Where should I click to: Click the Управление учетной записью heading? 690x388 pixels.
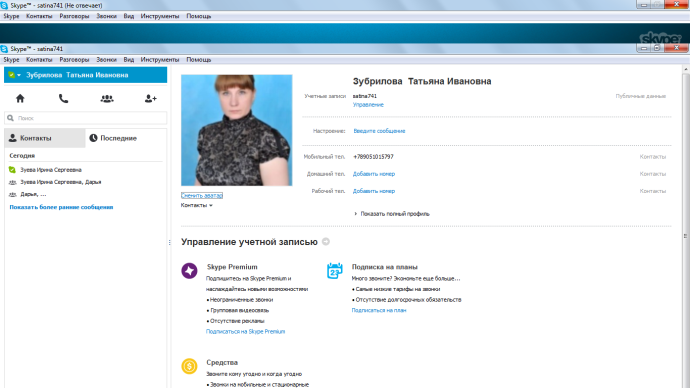point(249,242)
